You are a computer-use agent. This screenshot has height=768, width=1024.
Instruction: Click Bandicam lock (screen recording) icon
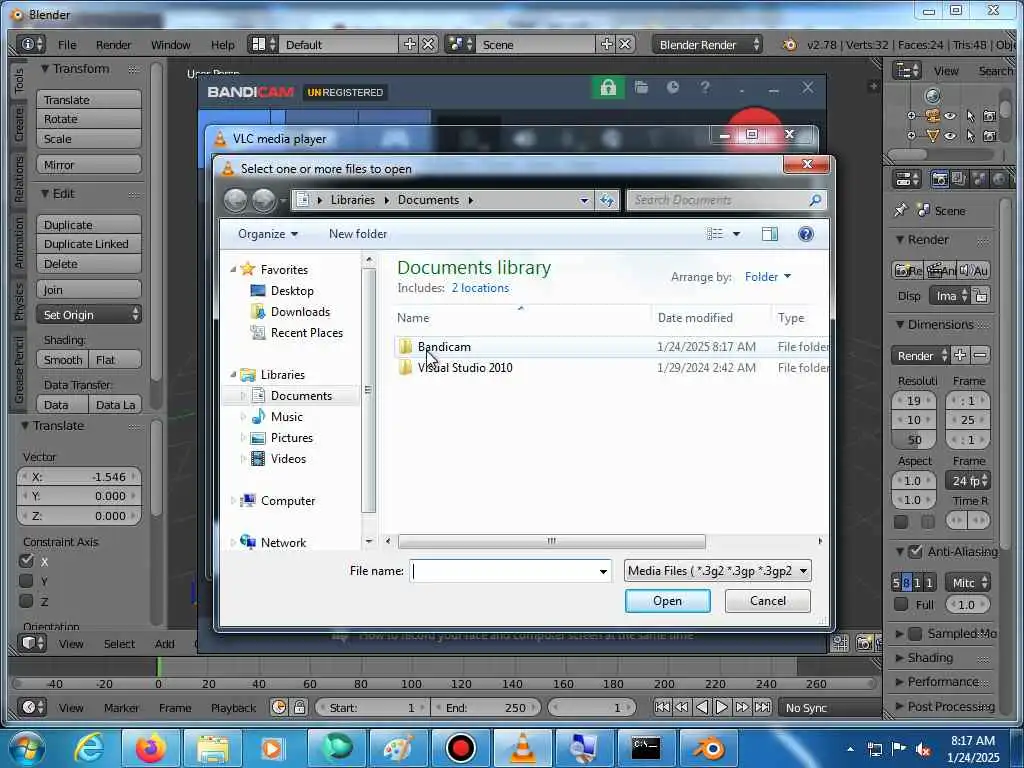click(x=607, y=88)
